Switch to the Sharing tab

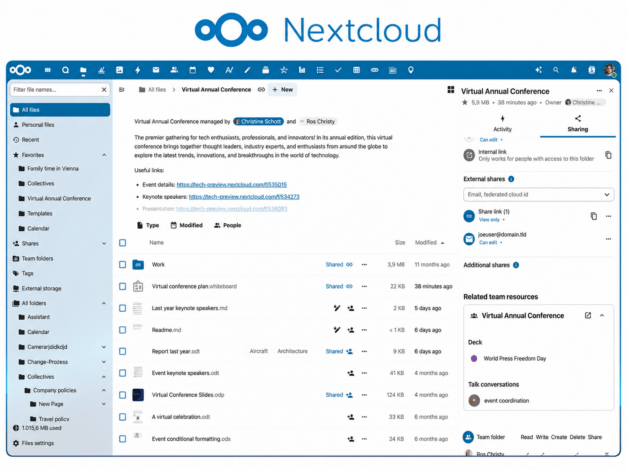point(578,124)
